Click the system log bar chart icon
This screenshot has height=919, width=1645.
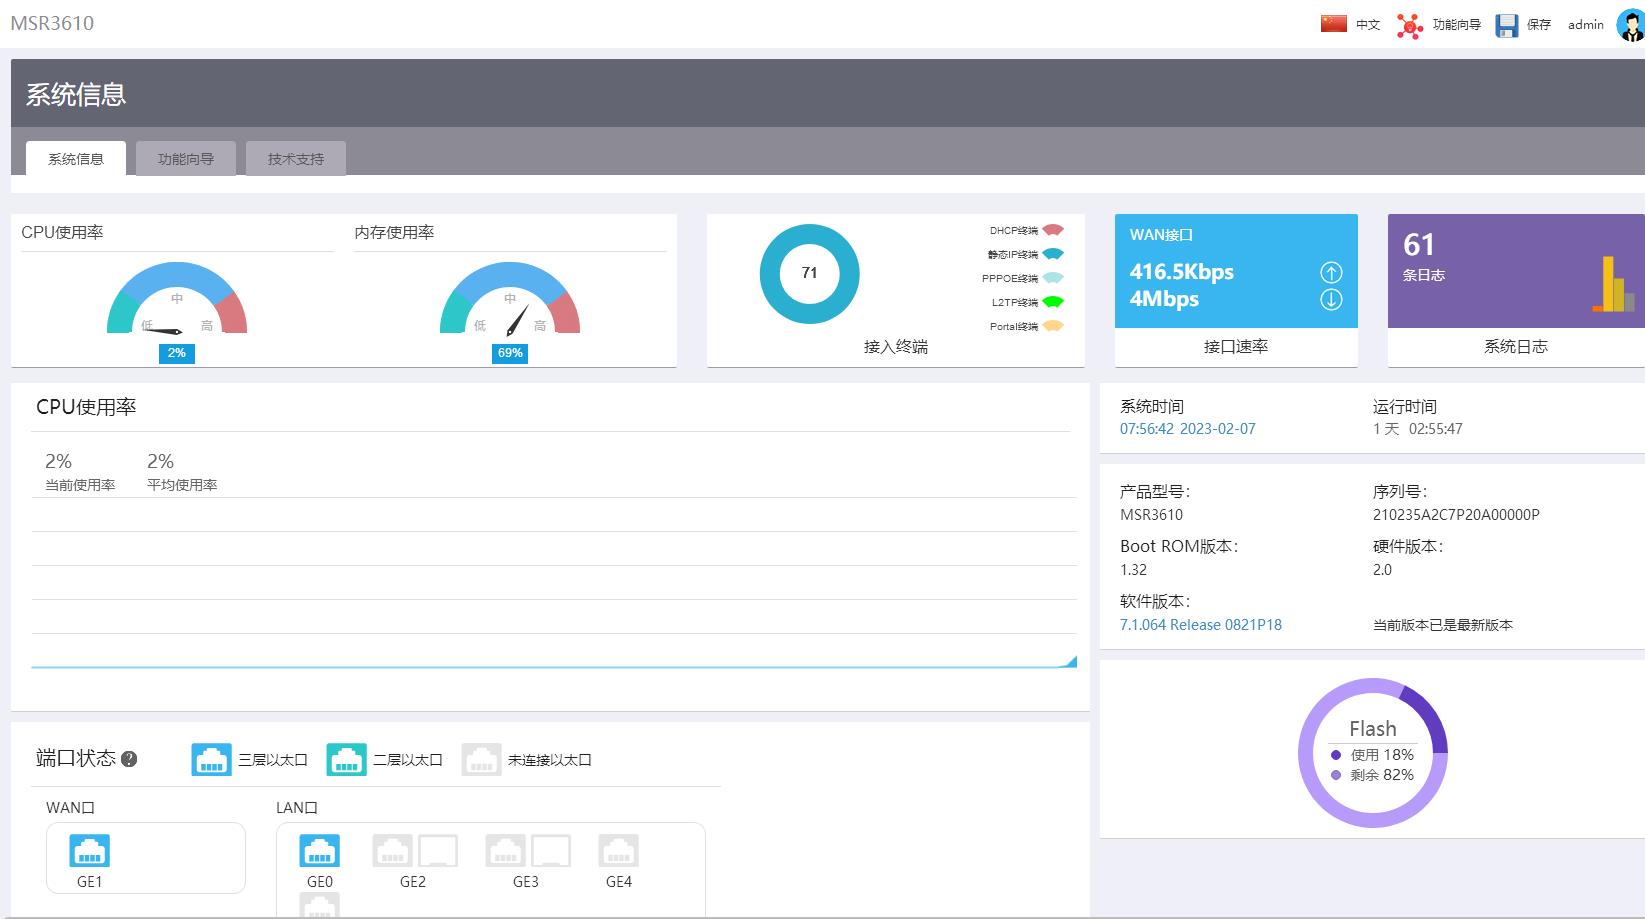point(1613,286)
